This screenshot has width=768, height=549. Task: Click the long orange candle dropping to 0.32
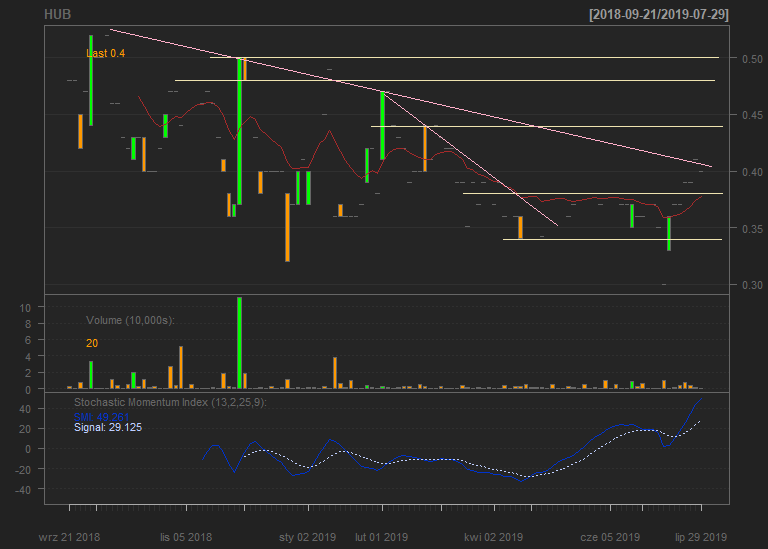pos(288,227)
